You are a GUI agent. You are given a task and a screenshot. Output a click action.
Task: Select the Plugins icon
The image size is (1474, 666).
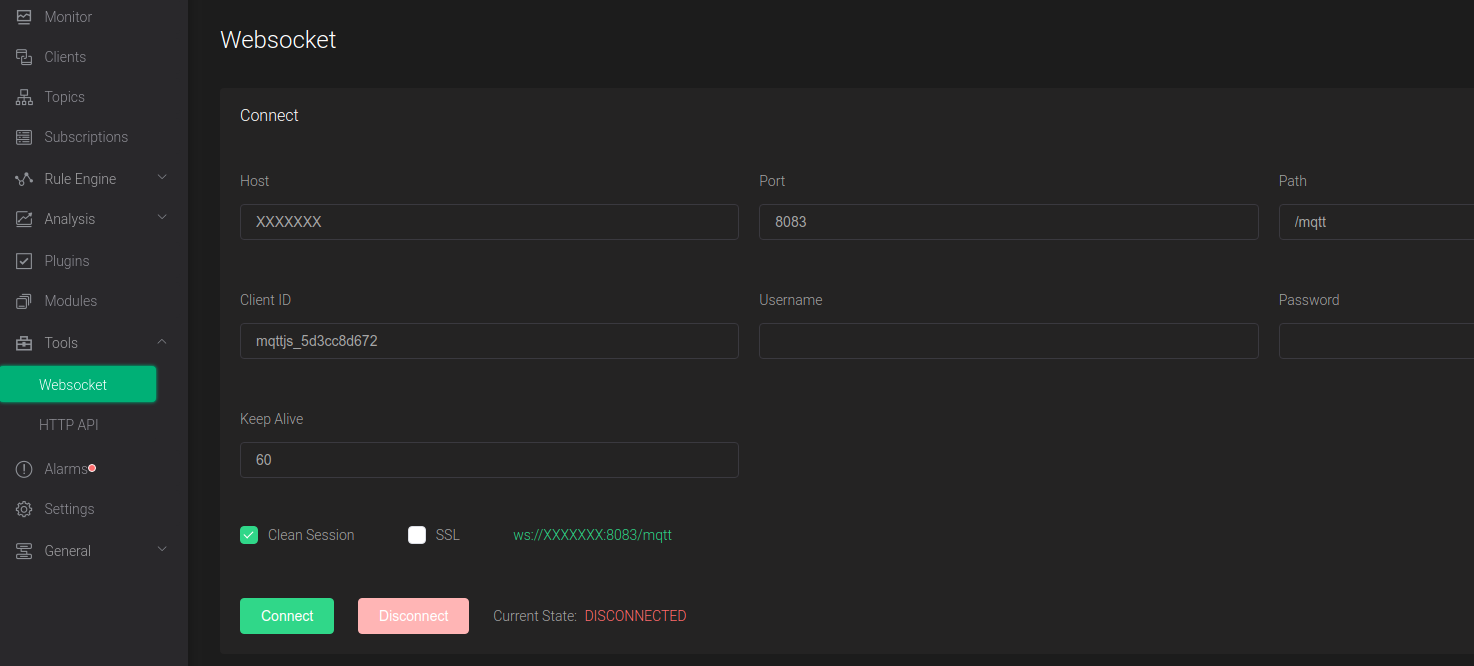pyautogui.click(x=24, y=260)
